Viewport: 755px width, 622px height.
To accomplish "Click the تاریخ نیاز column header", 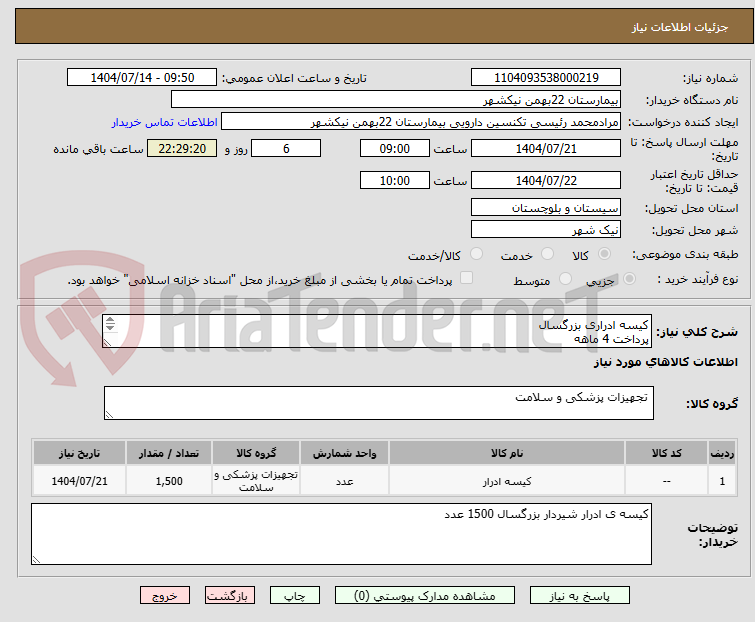I will click(x=79, y=453).
